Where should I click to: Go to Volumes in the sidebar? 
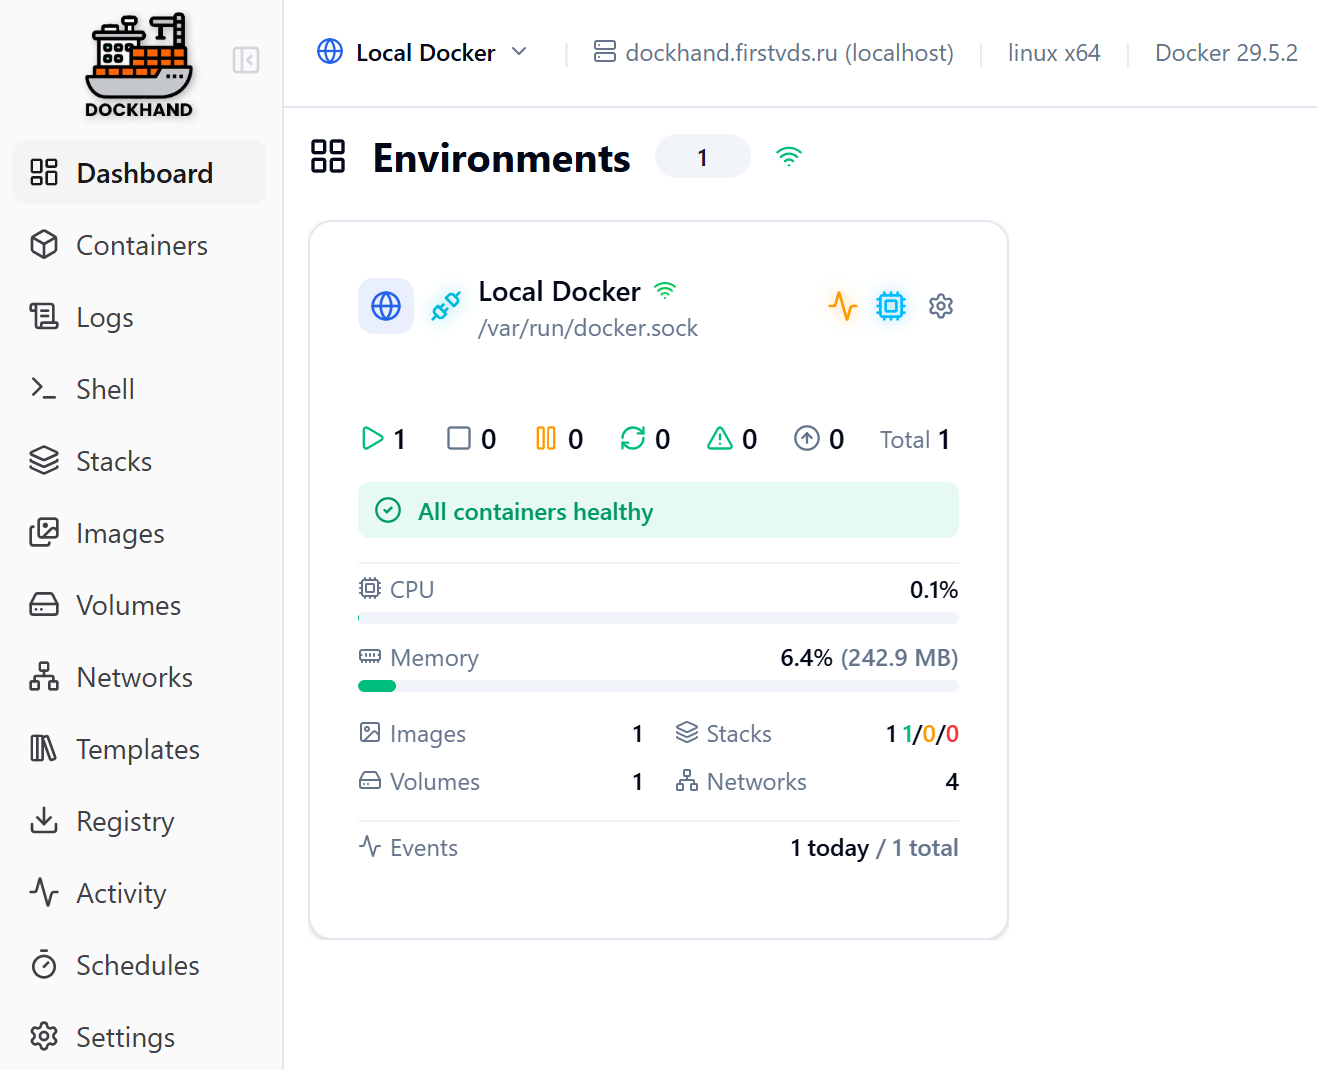[x=139, y=605]
